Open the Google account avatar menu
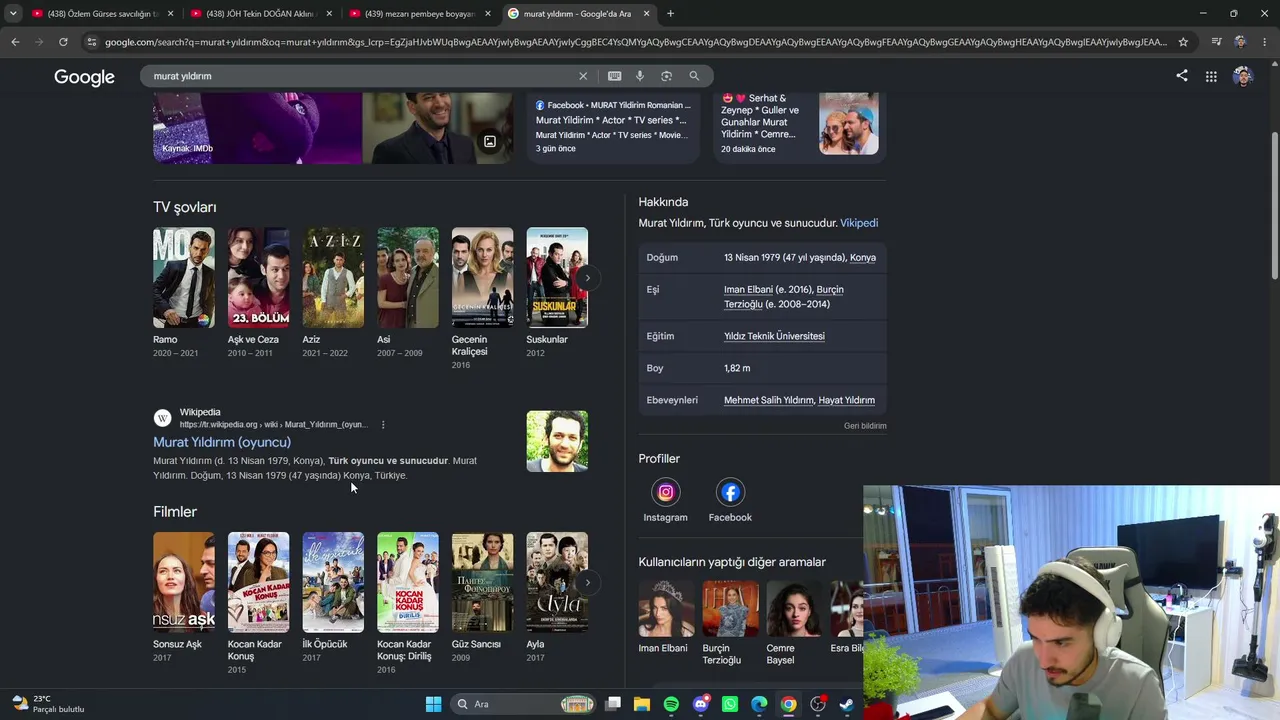This screenshot has width=1280, height=720. [1243, 76]
